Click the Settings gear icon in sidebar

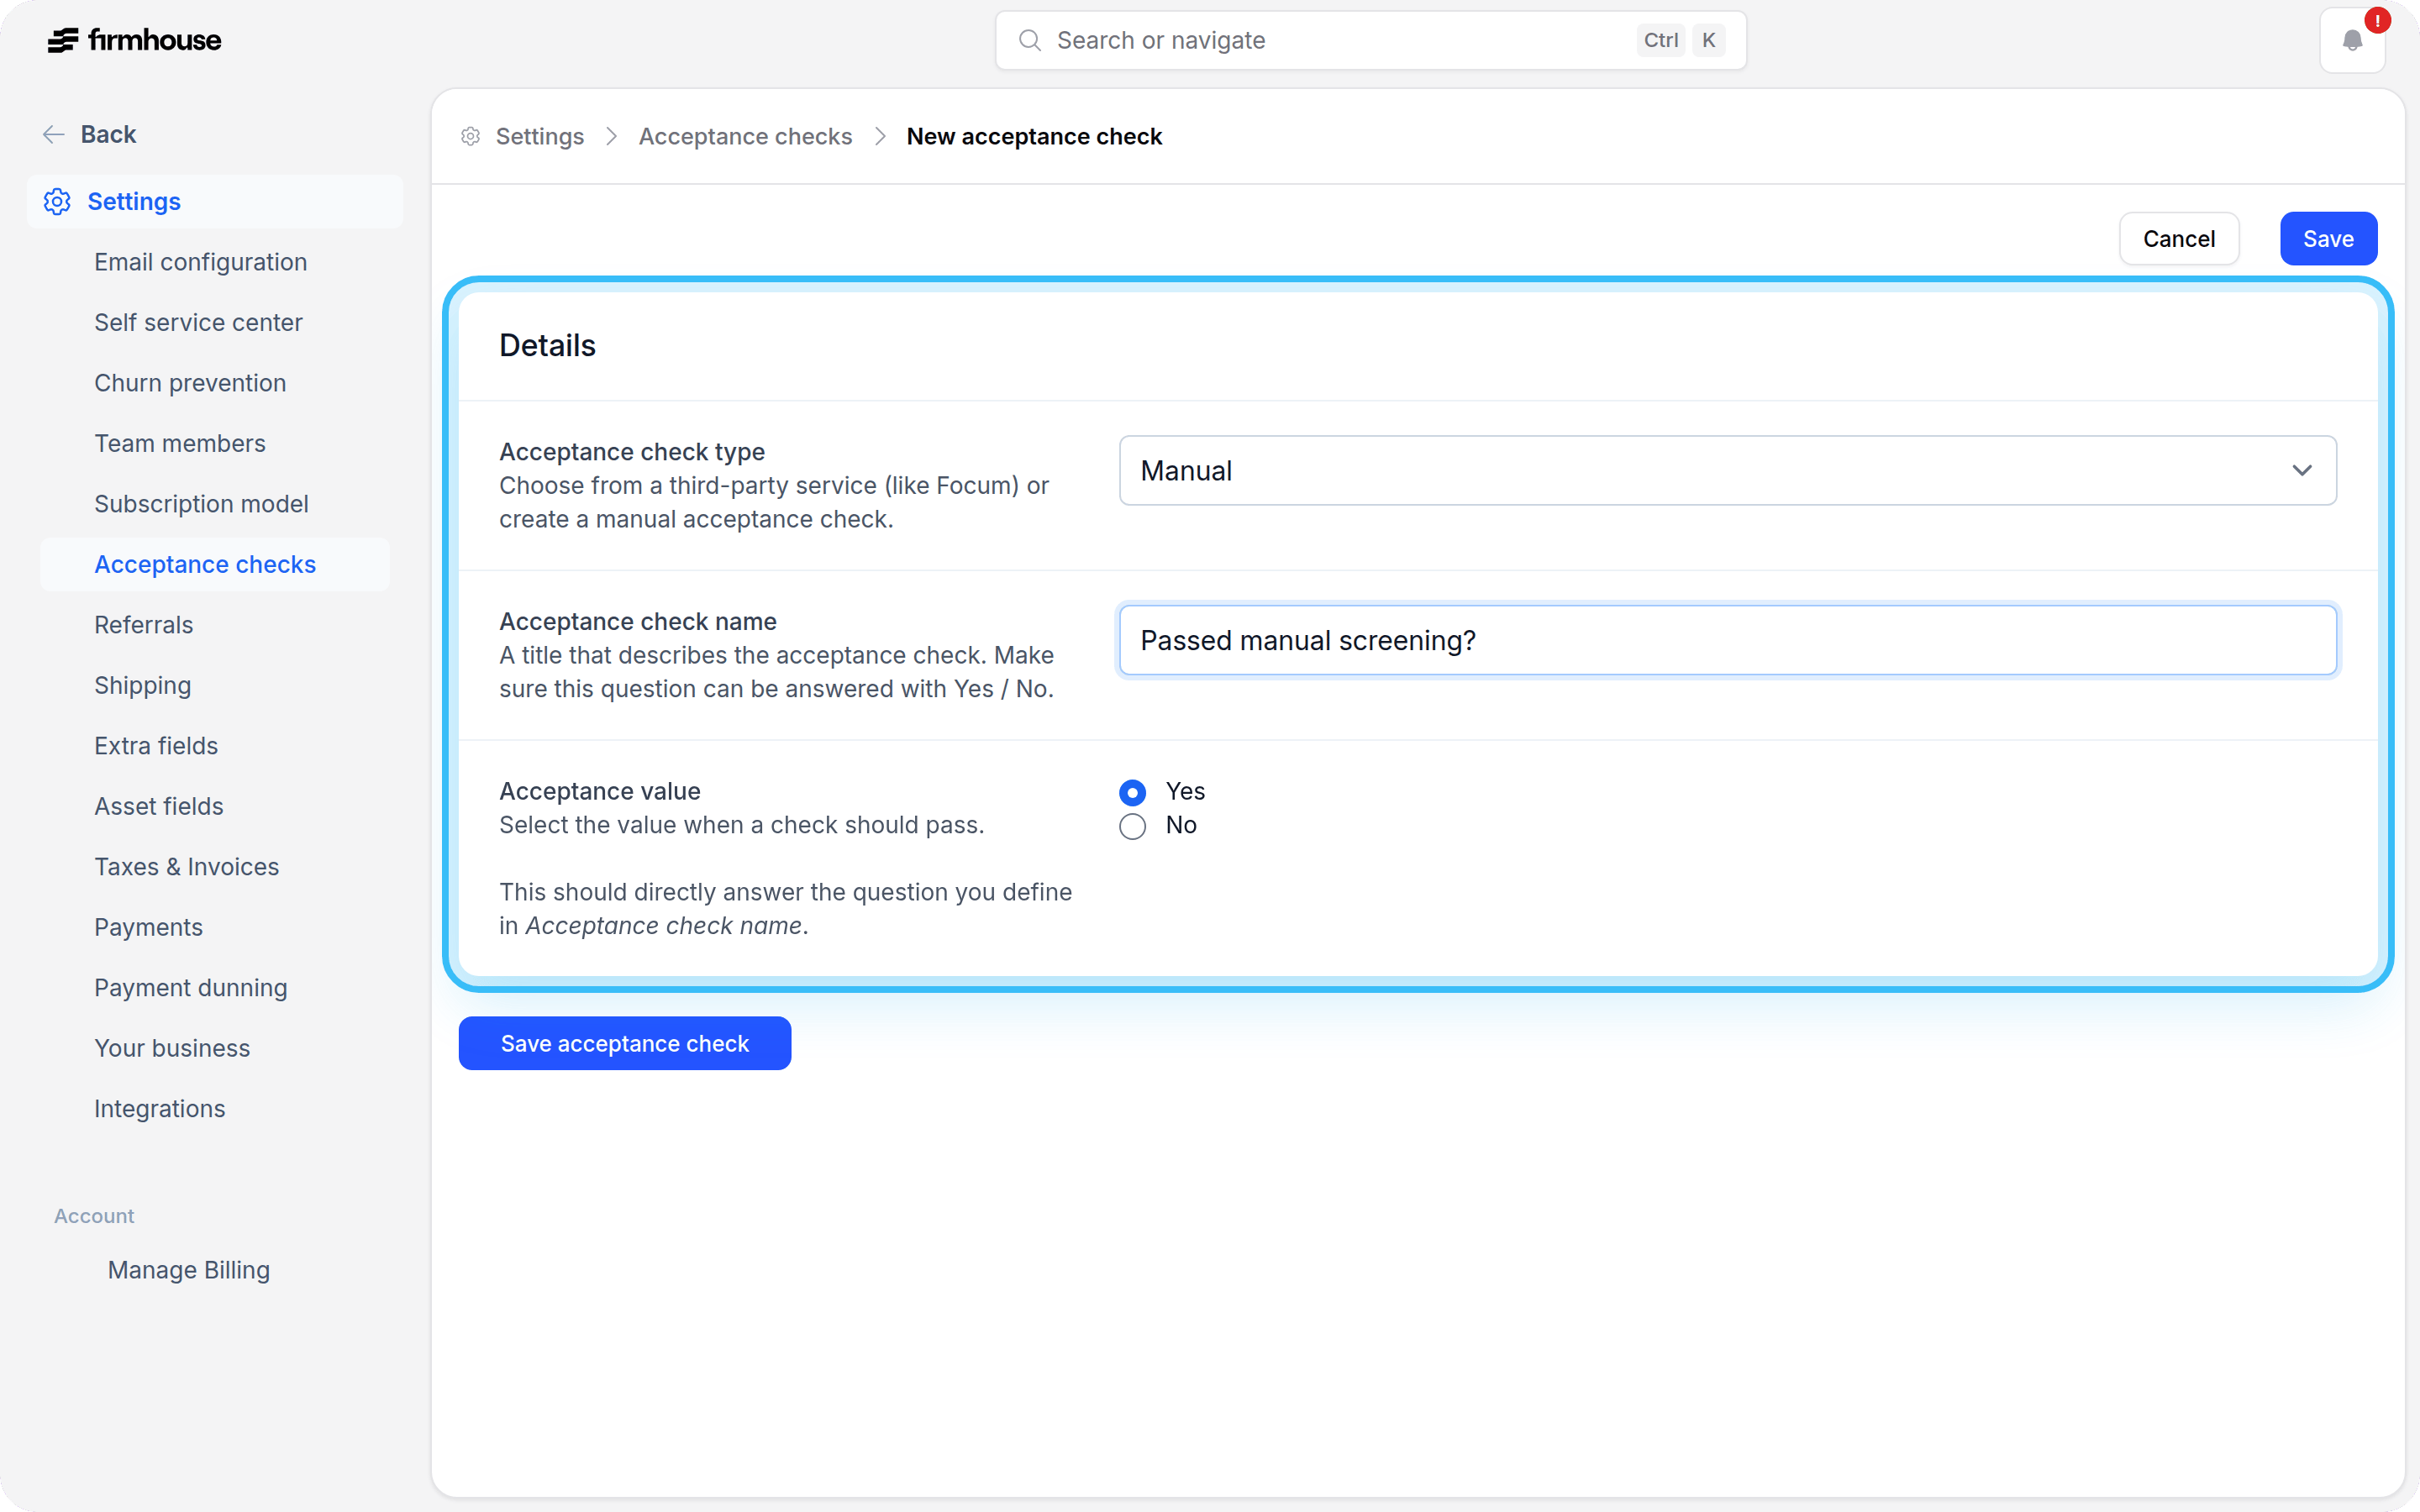click(x=57, y=201)
